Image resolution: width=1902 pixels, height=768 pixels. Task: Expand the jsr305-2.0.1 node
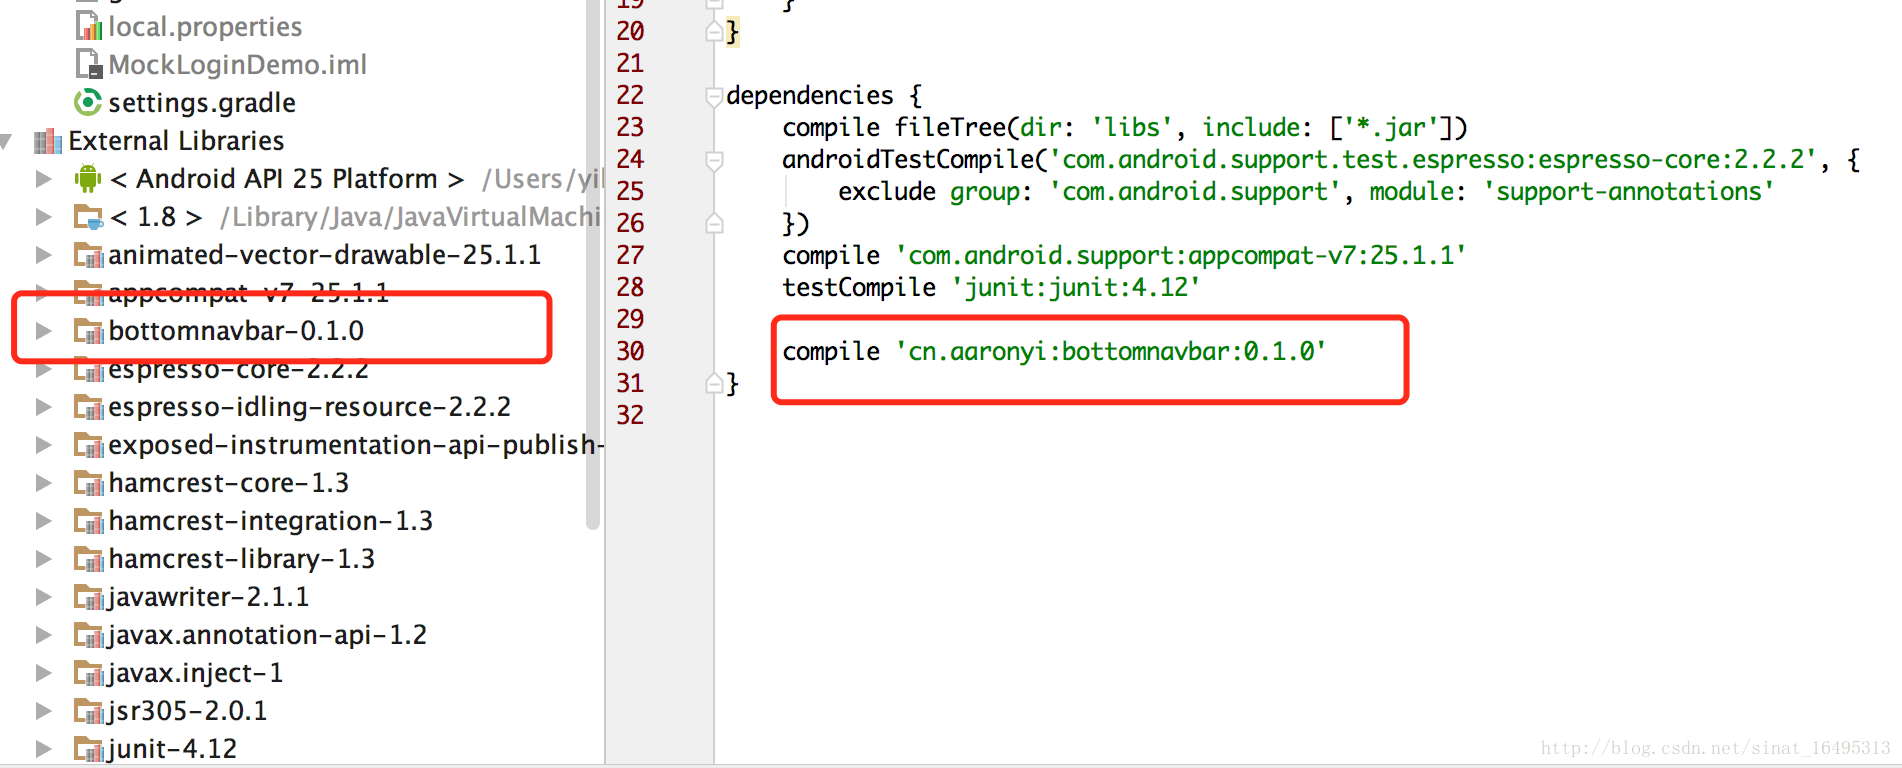pos(44,711)
